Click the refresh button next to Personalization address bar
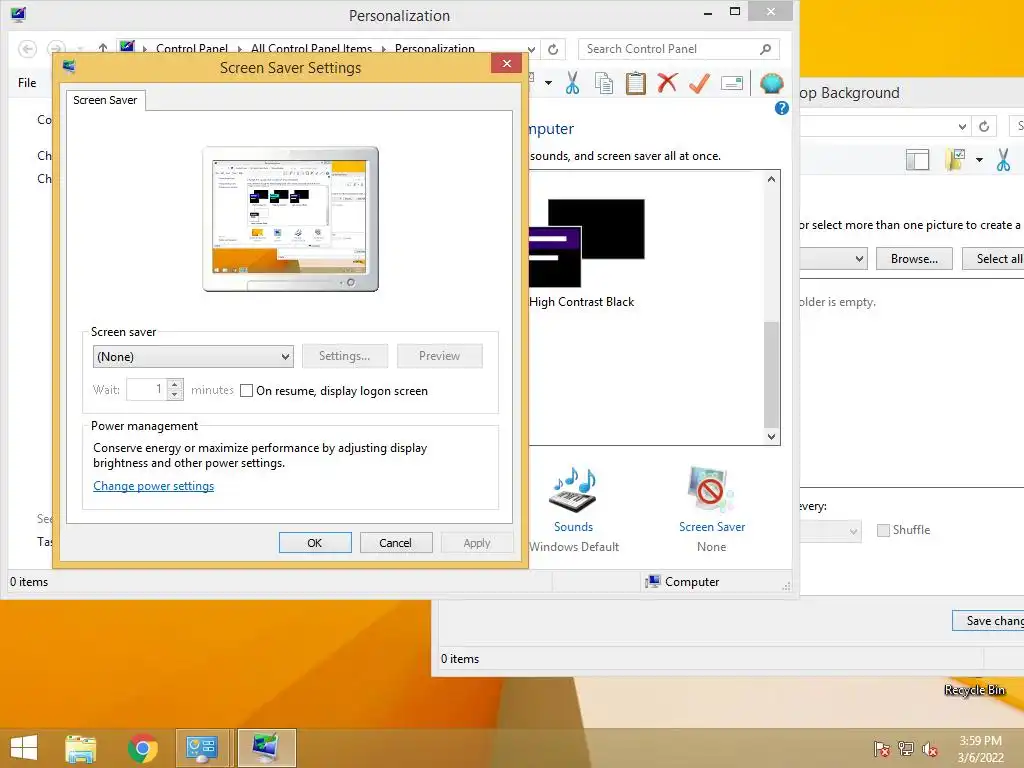1024x768 pixels. coord(553,49)
